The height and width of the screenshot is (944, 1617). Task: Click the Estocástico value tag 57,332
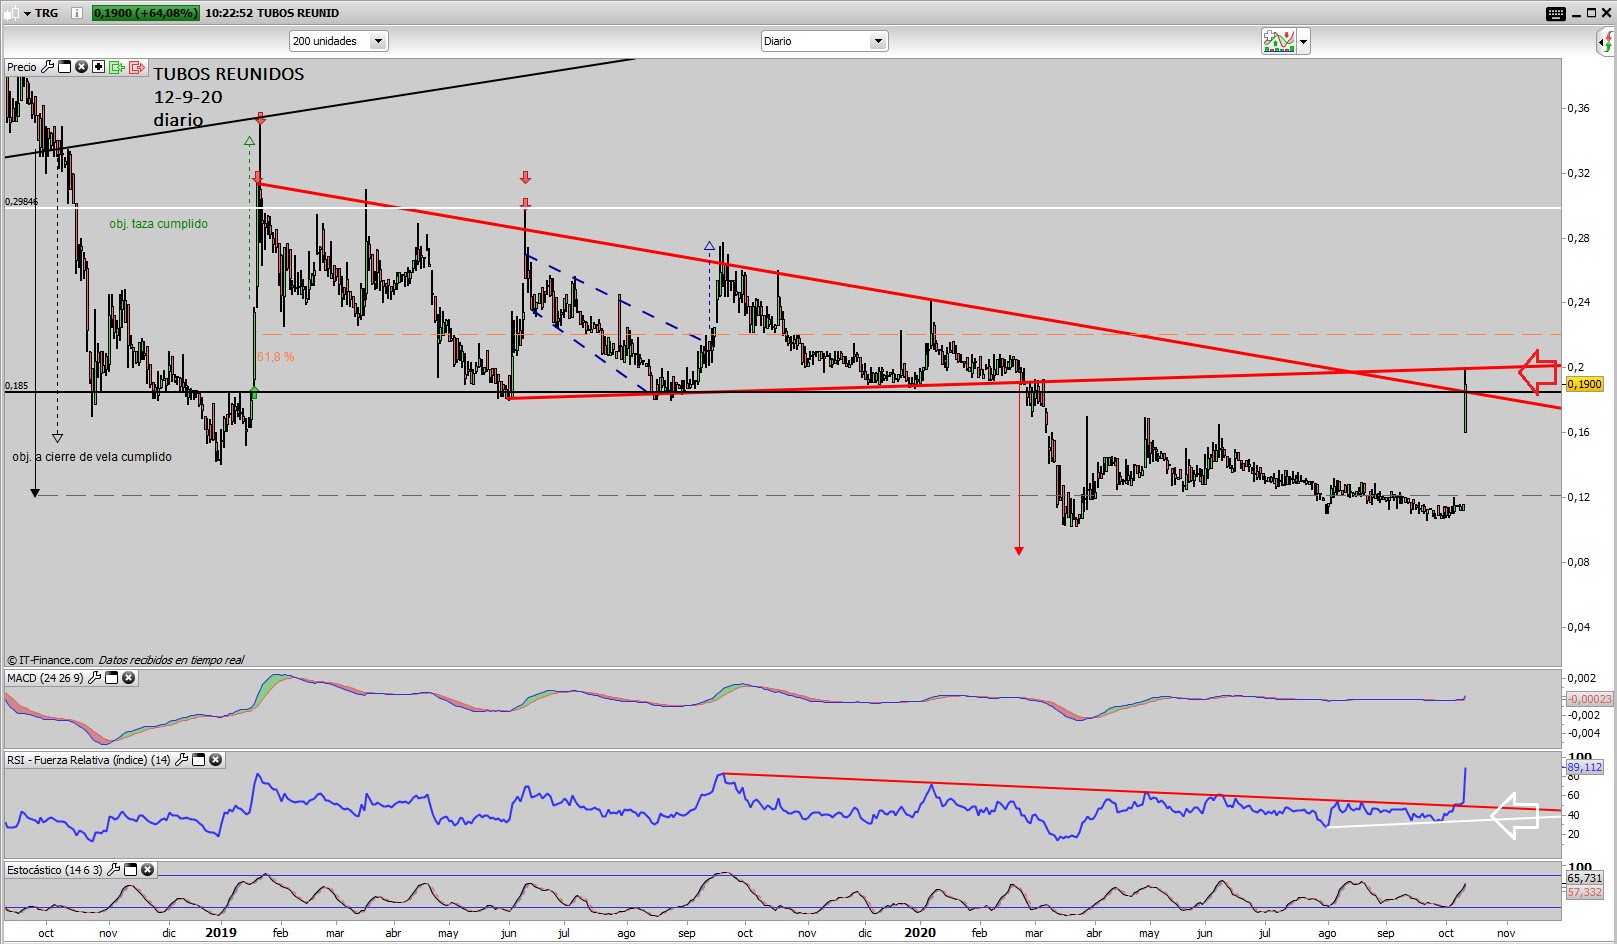(1584, 892)
